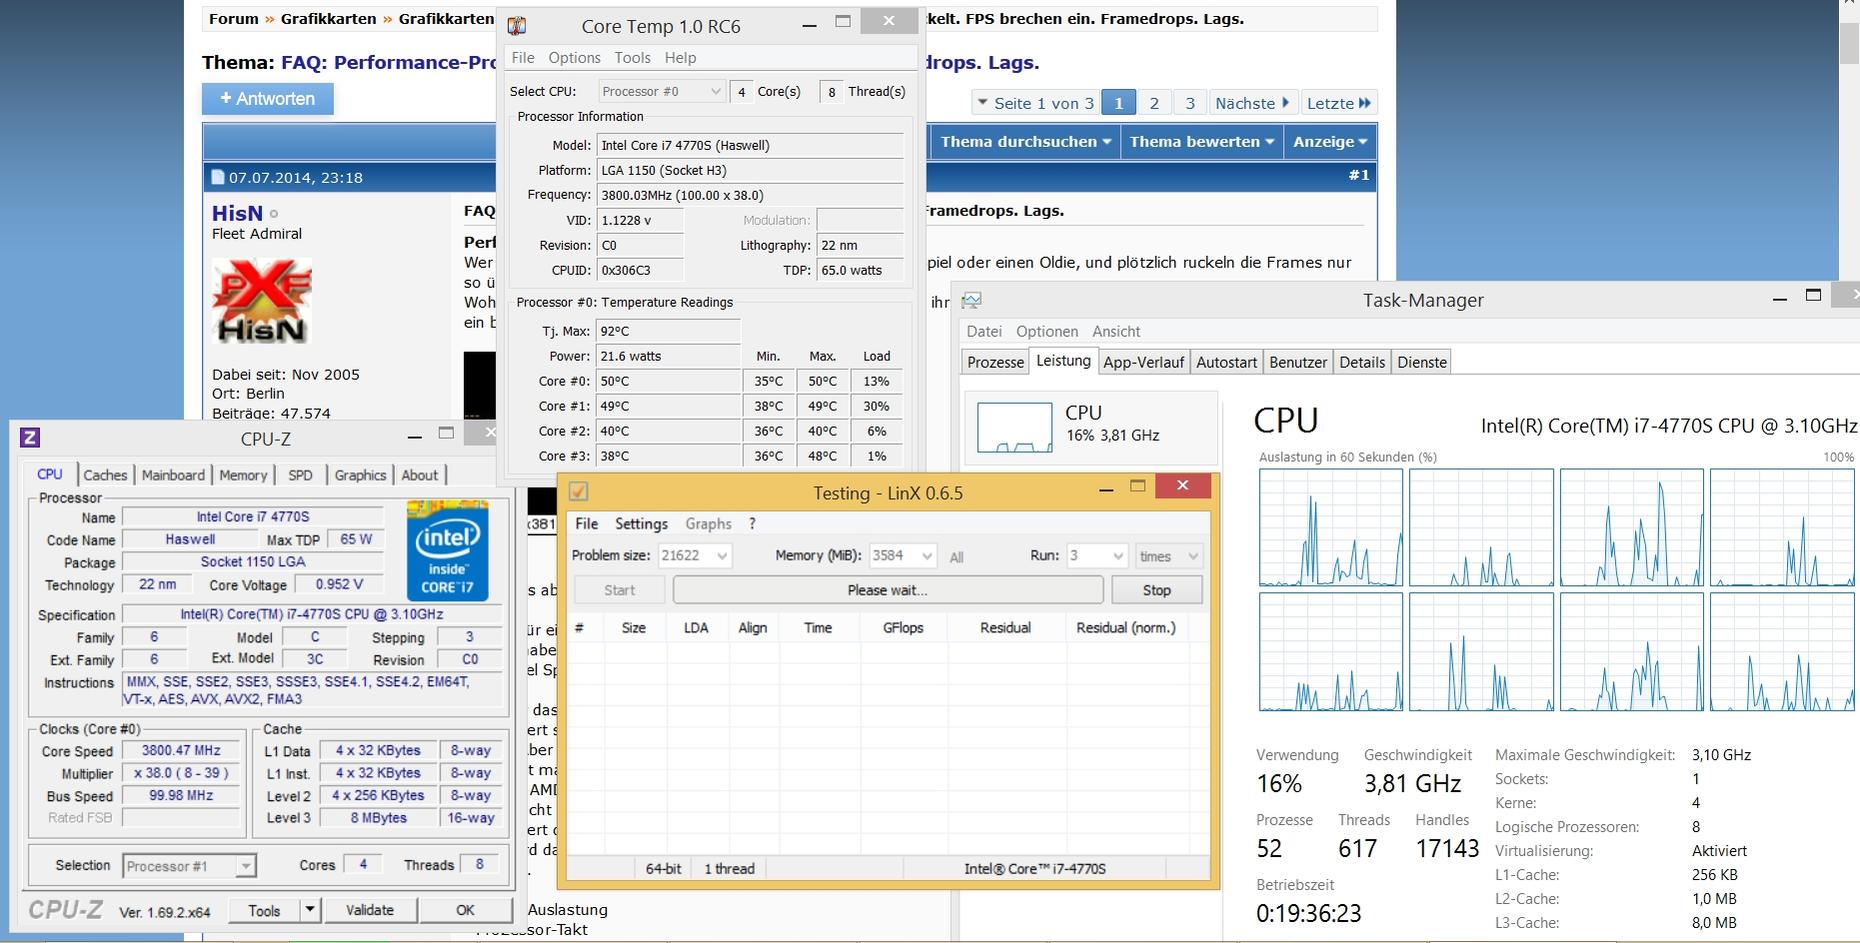
Task: Click the 'Nächste' next page link
Action: pos(1252,103)
